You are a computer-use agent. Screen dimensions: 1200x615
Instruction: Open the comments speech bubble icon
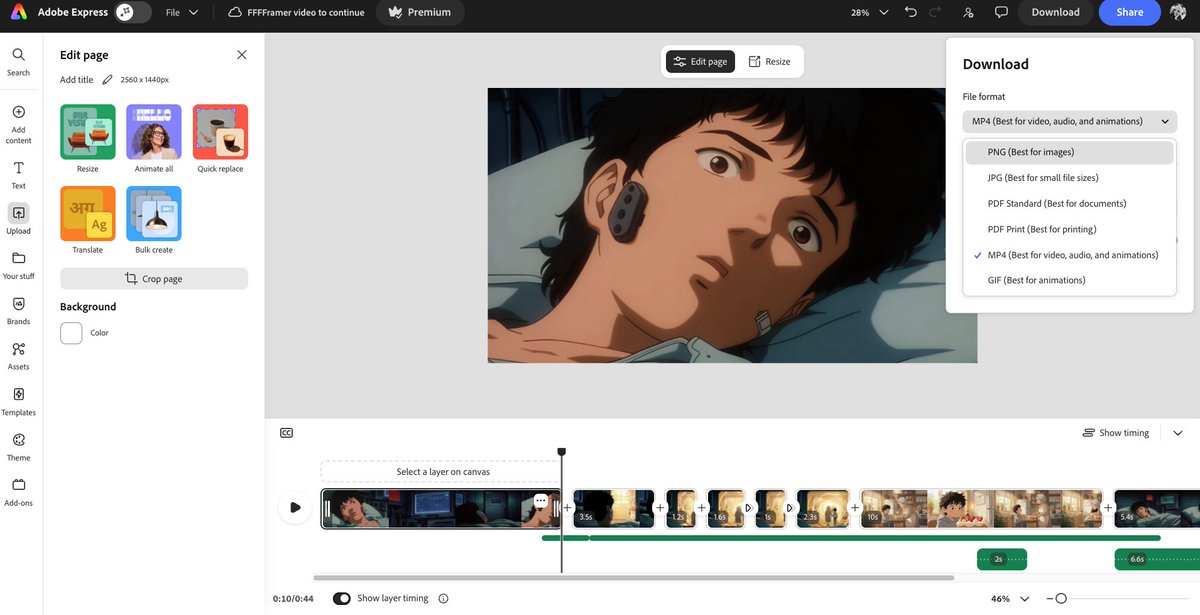click(x=1001, y=12)
